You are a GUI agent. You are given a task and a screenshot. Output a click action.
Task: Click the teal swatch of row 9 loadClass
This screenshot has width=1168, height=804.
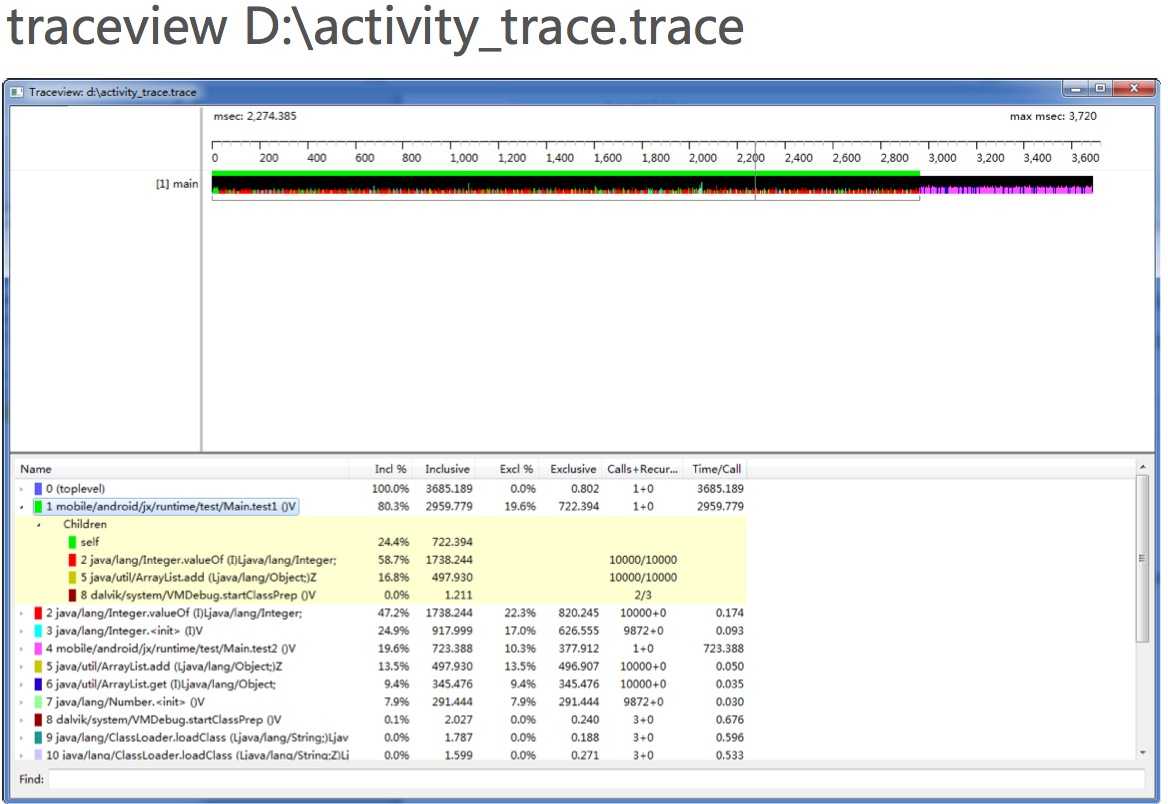click(38, 738)
